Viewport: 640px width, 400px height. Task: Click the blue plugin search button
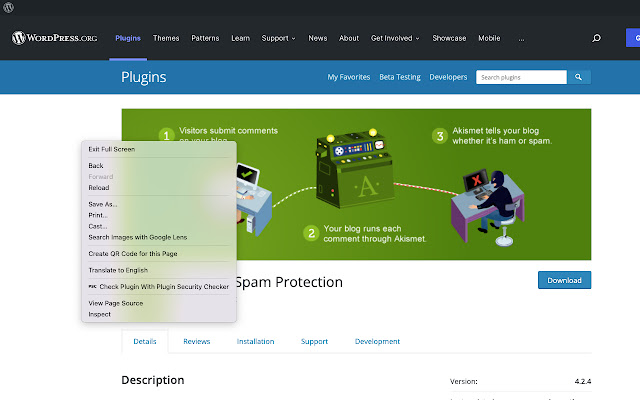coord(578,77)
